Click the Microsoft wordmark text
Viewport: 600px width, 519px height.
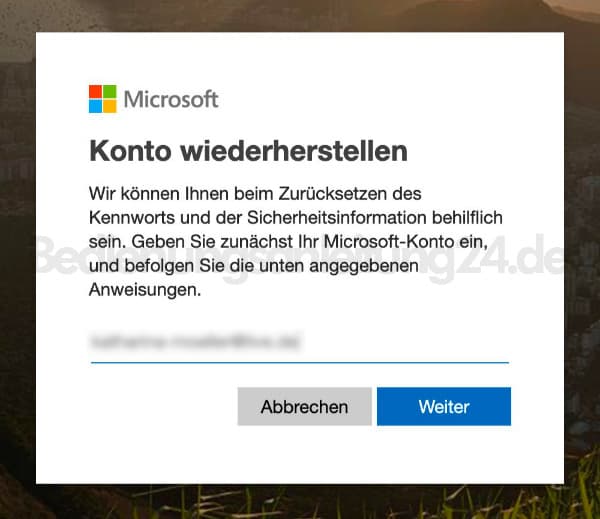click(x=171, y=100)
